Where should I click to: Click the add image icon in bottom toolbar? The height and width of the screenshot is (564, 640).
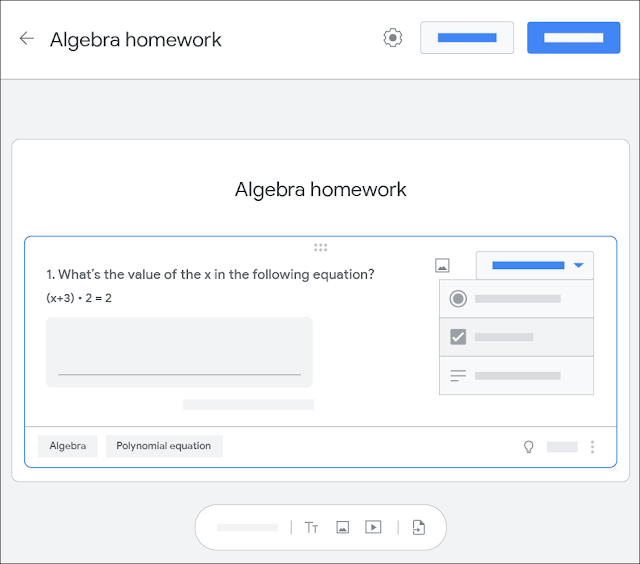click(342, 527)
